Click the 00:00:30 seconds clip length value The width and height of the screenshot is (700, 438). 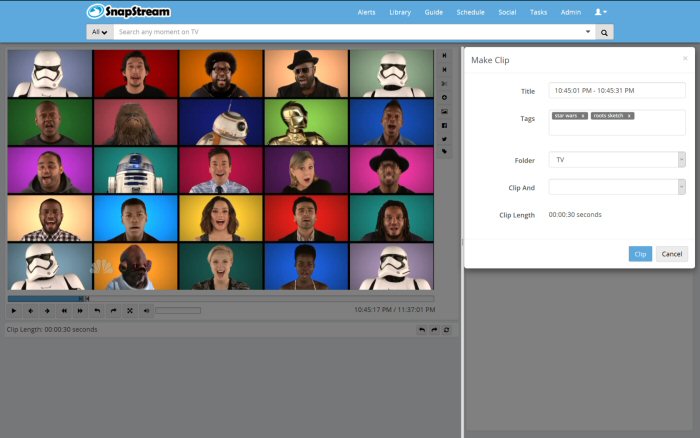click(x=575, y=215)
